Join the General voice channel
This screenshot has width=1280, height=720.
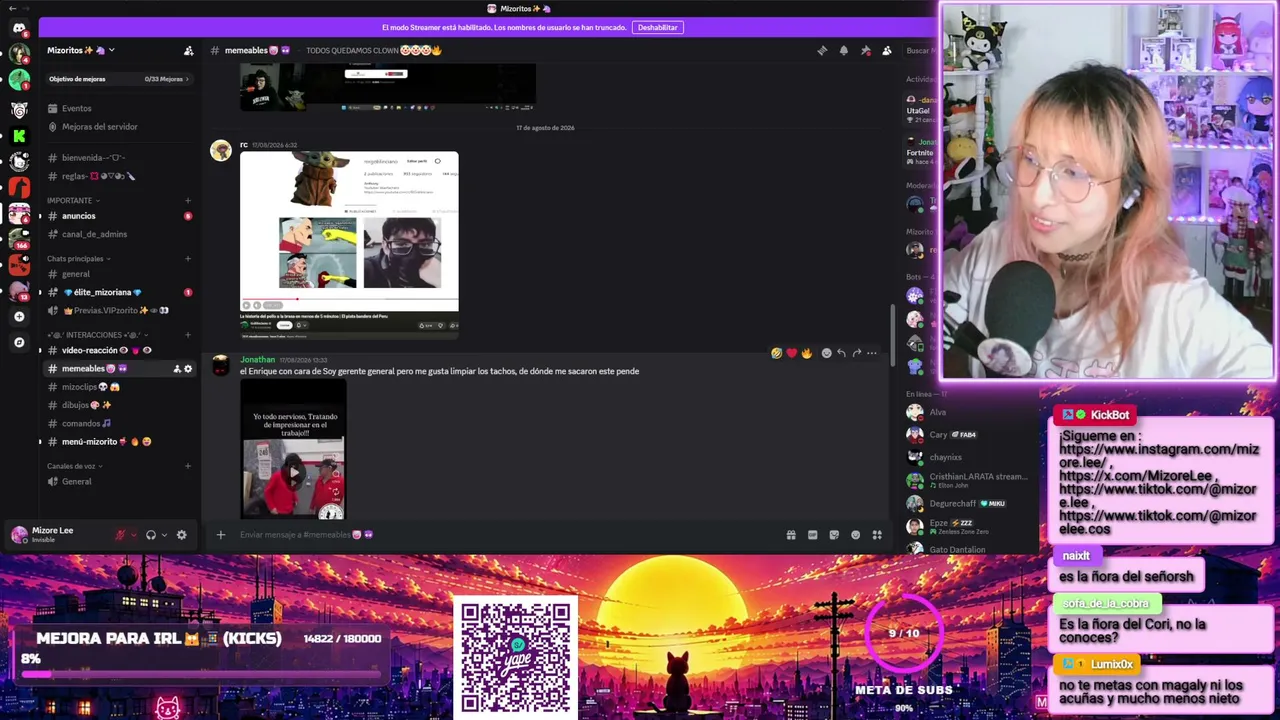coord(119,481)
